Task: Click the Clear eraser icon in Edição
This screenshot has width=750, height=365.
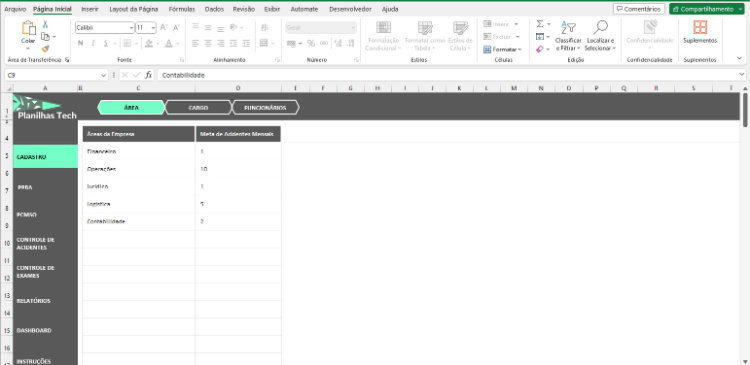Action: 540,49
